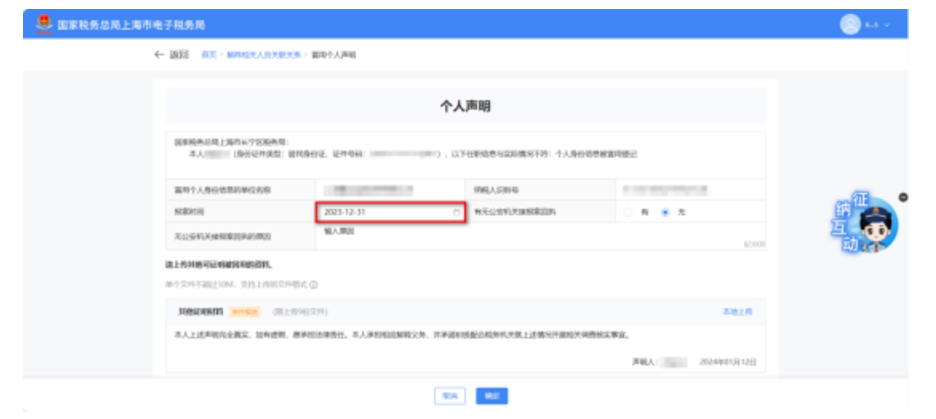Click the 个人声明 title heading
The image size is (936, 419).
point(465,105)
